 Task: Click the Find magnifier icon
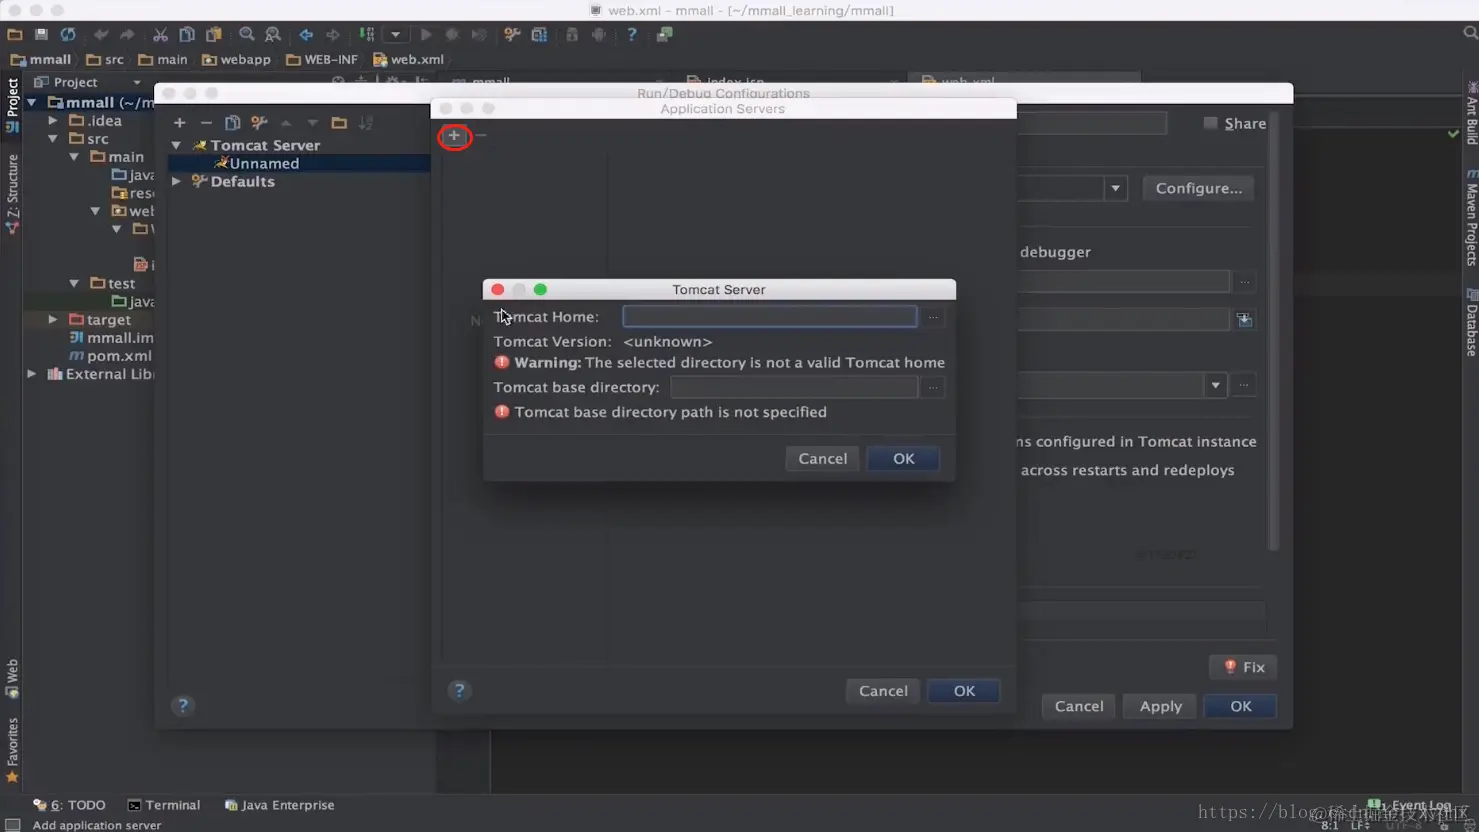coord(246,35)
